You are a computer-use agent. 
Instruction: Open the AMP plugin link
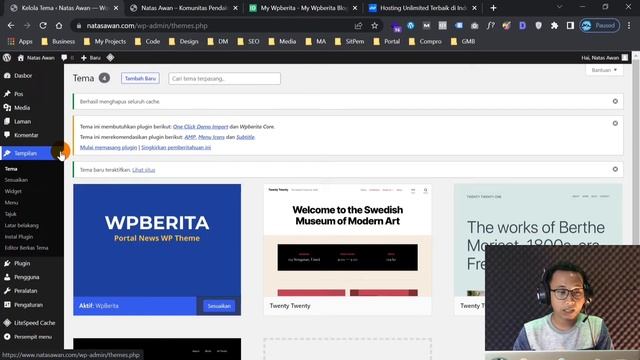(x=190, y=137)
